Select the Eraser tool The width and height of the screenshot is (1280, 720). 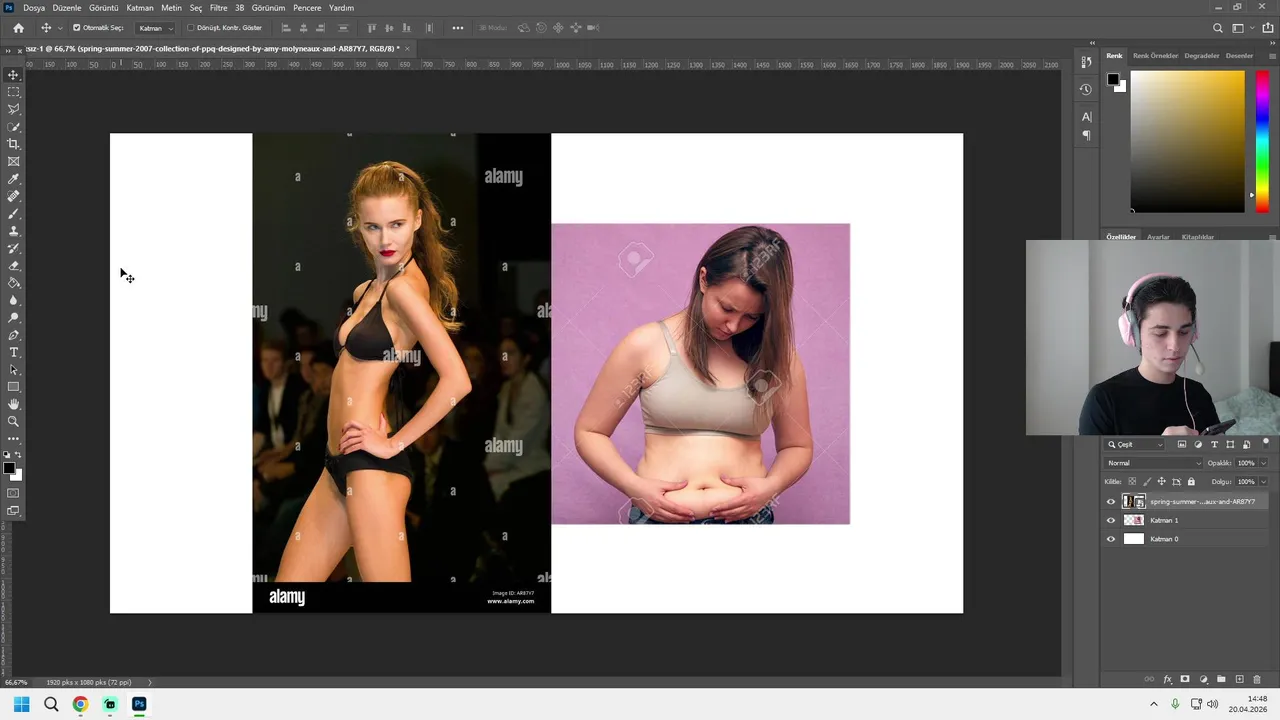[x=13, y=265]
